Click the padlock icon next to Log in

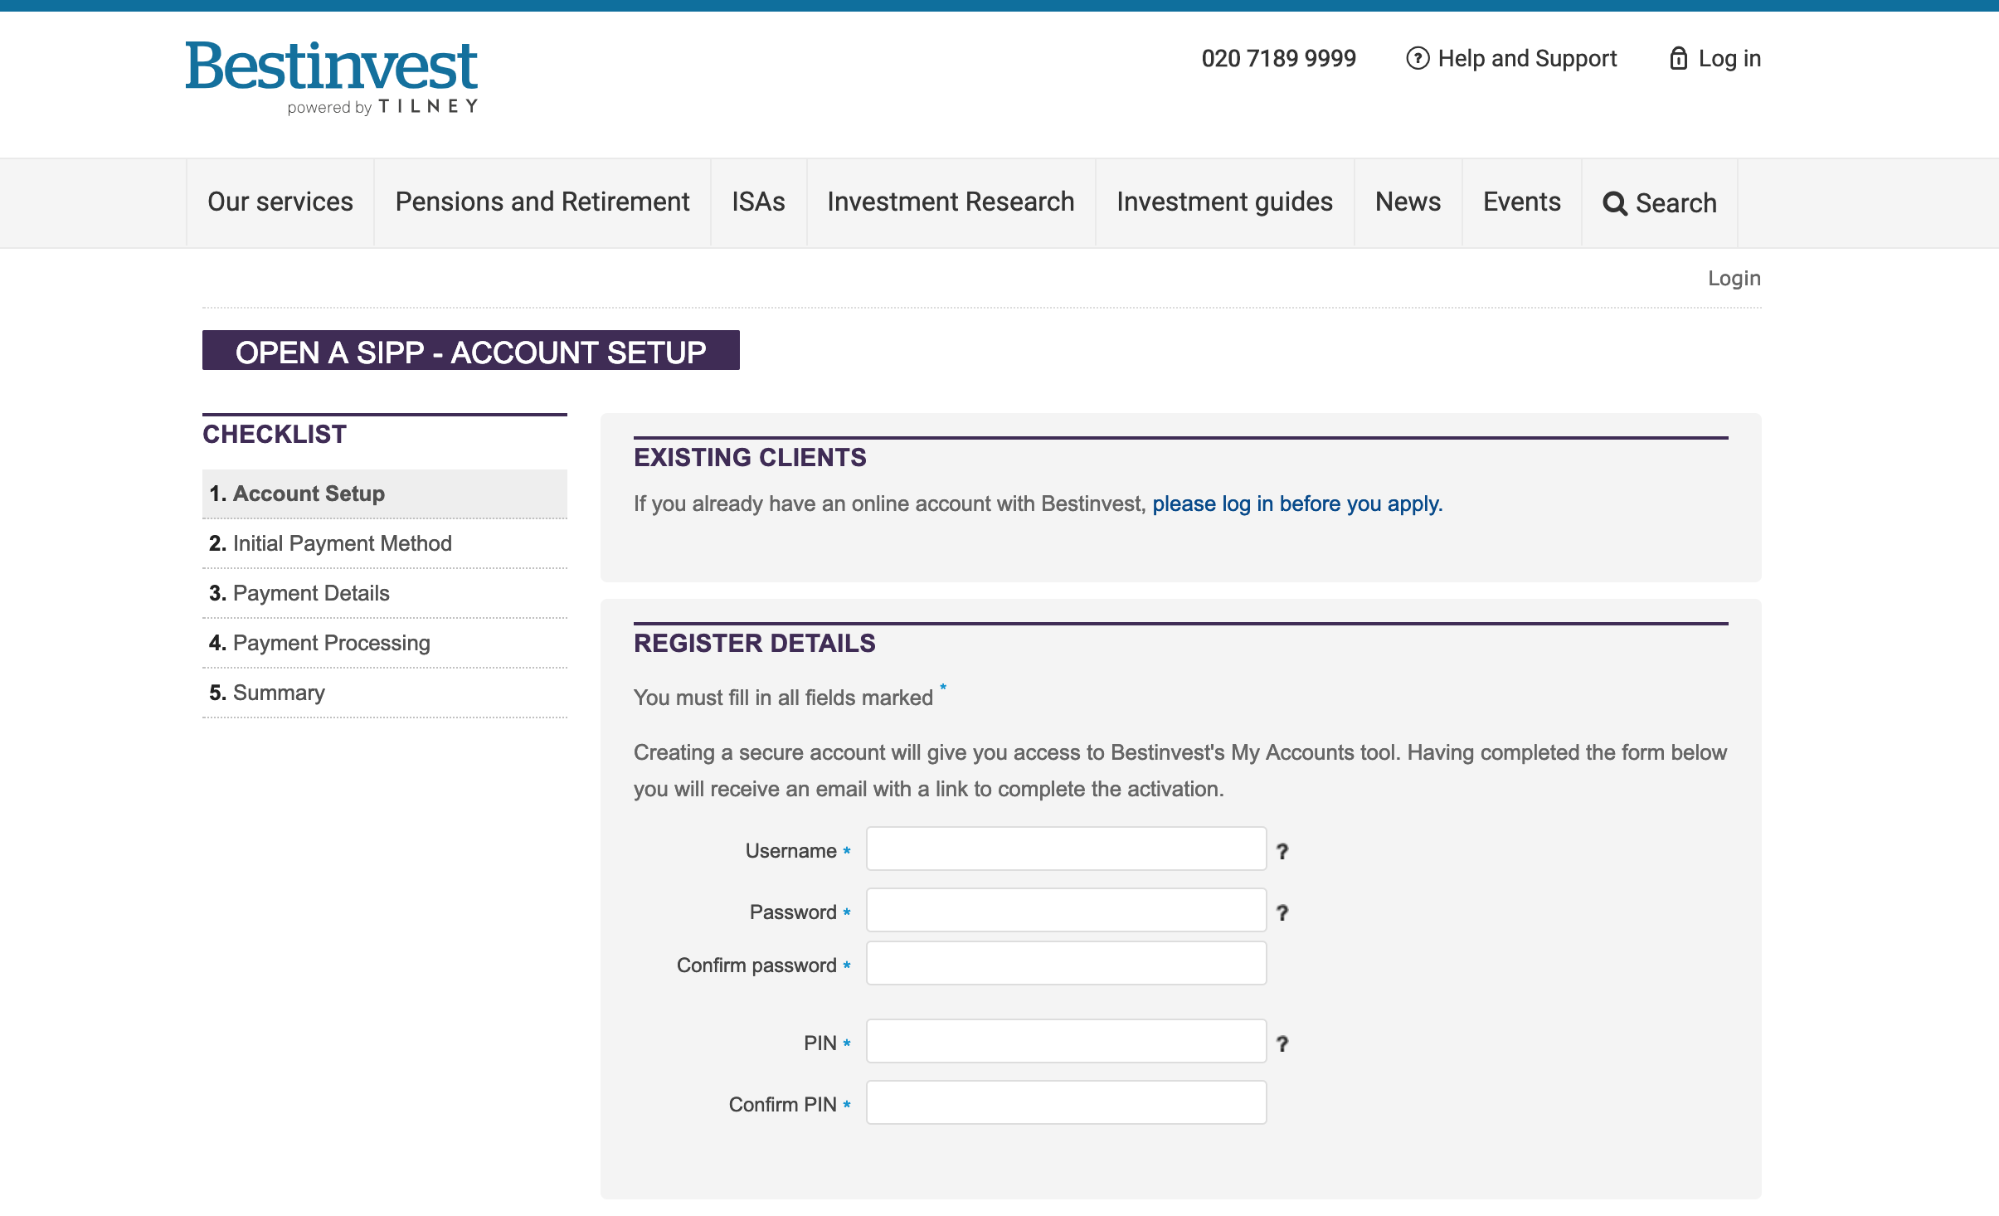pyautogui.click(x=1678, y=58)
